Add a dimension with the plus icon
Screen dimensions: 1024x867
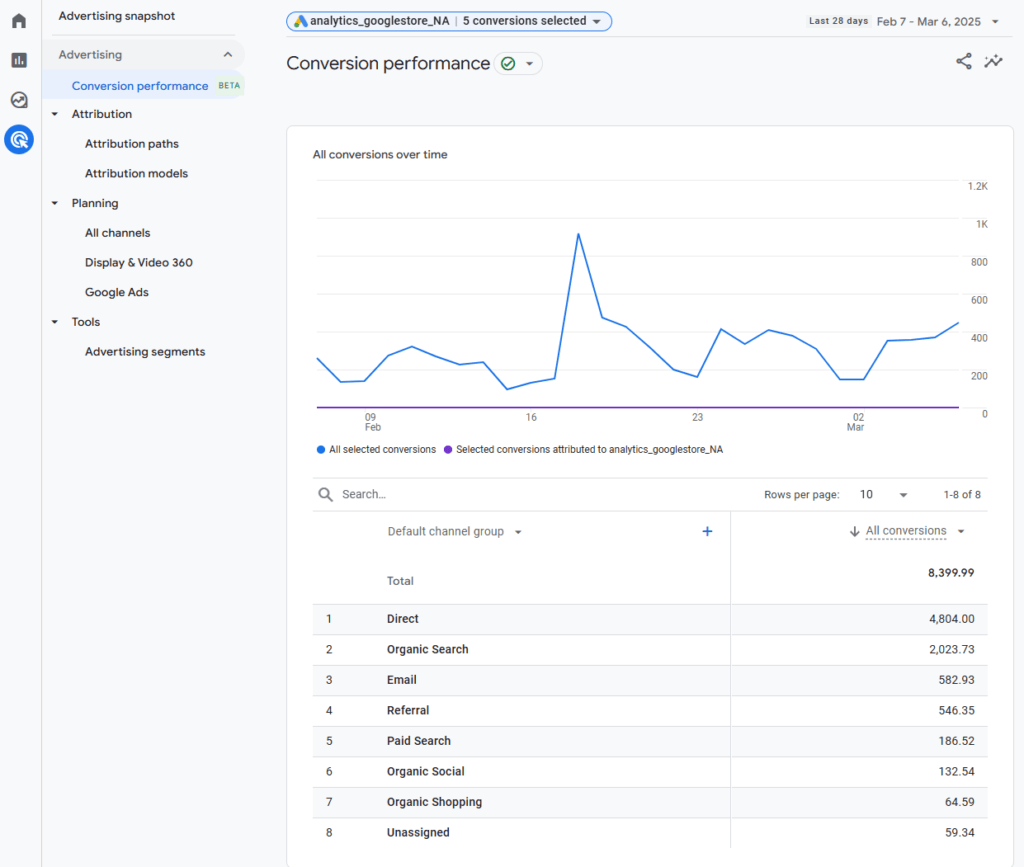coord(707,531)
